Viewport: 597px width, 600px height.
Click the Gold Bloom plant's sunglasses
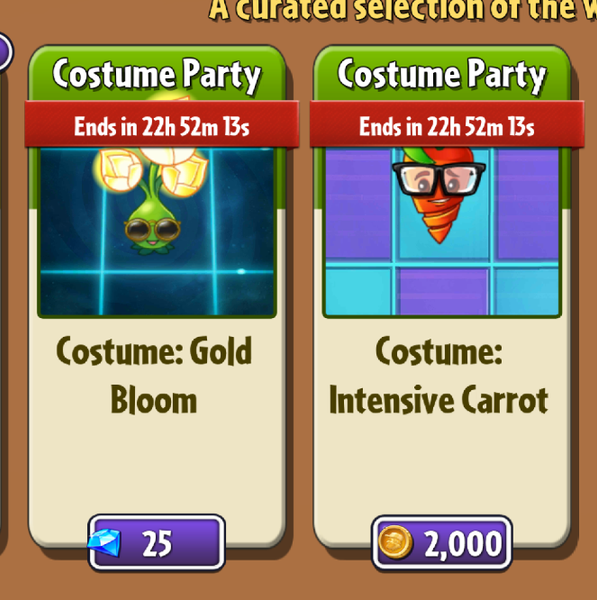click(153, 230)
